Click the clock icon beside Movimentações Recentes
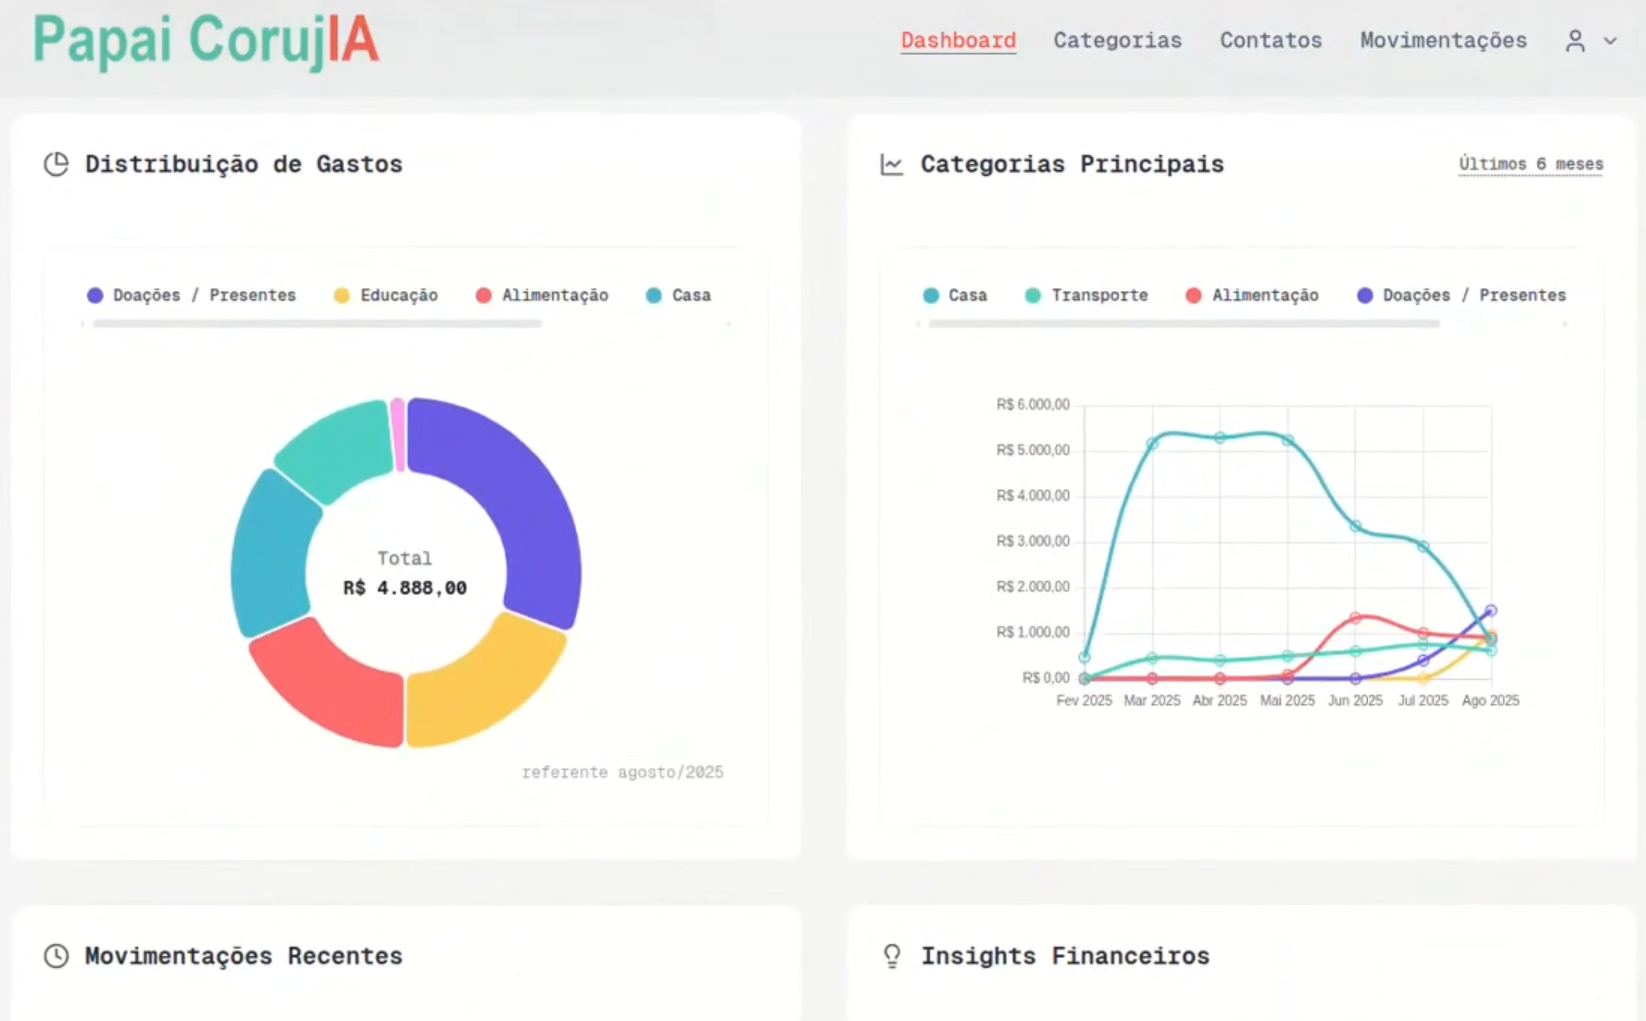 tap(56, 956)
